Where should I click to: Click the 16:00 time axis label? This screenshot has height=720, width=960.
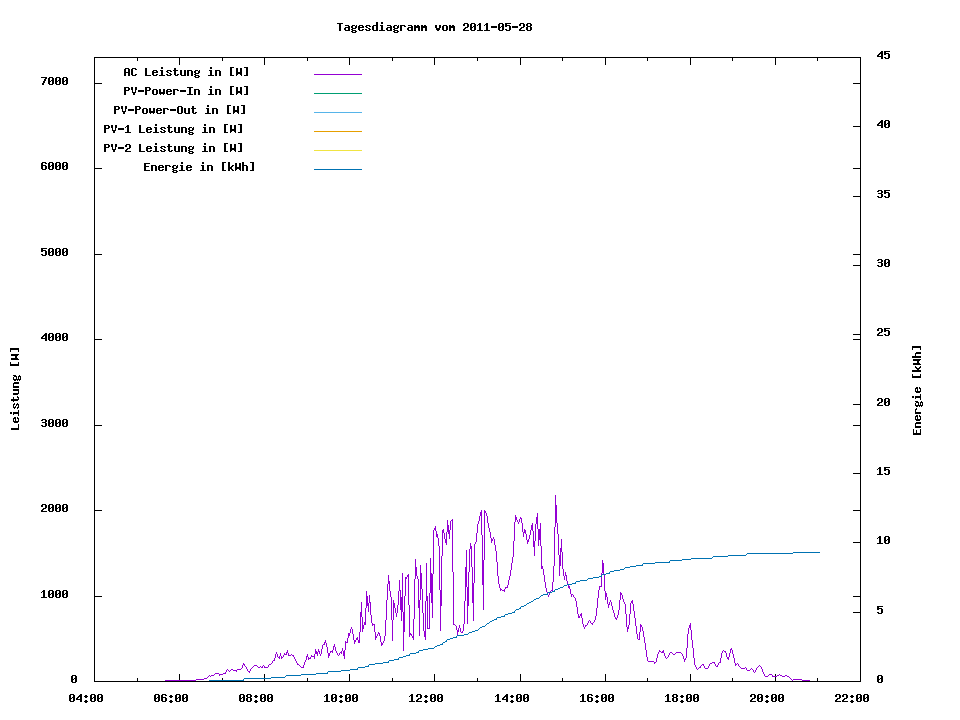pos(597,699)
